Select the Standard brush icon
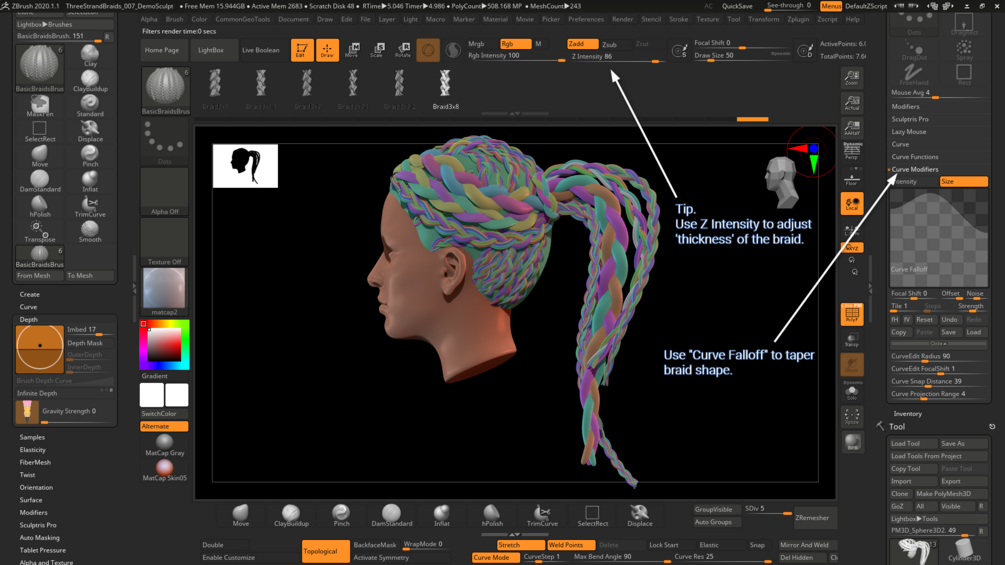The width and height of the screenshot is (1005, 565). pos(90,105)
